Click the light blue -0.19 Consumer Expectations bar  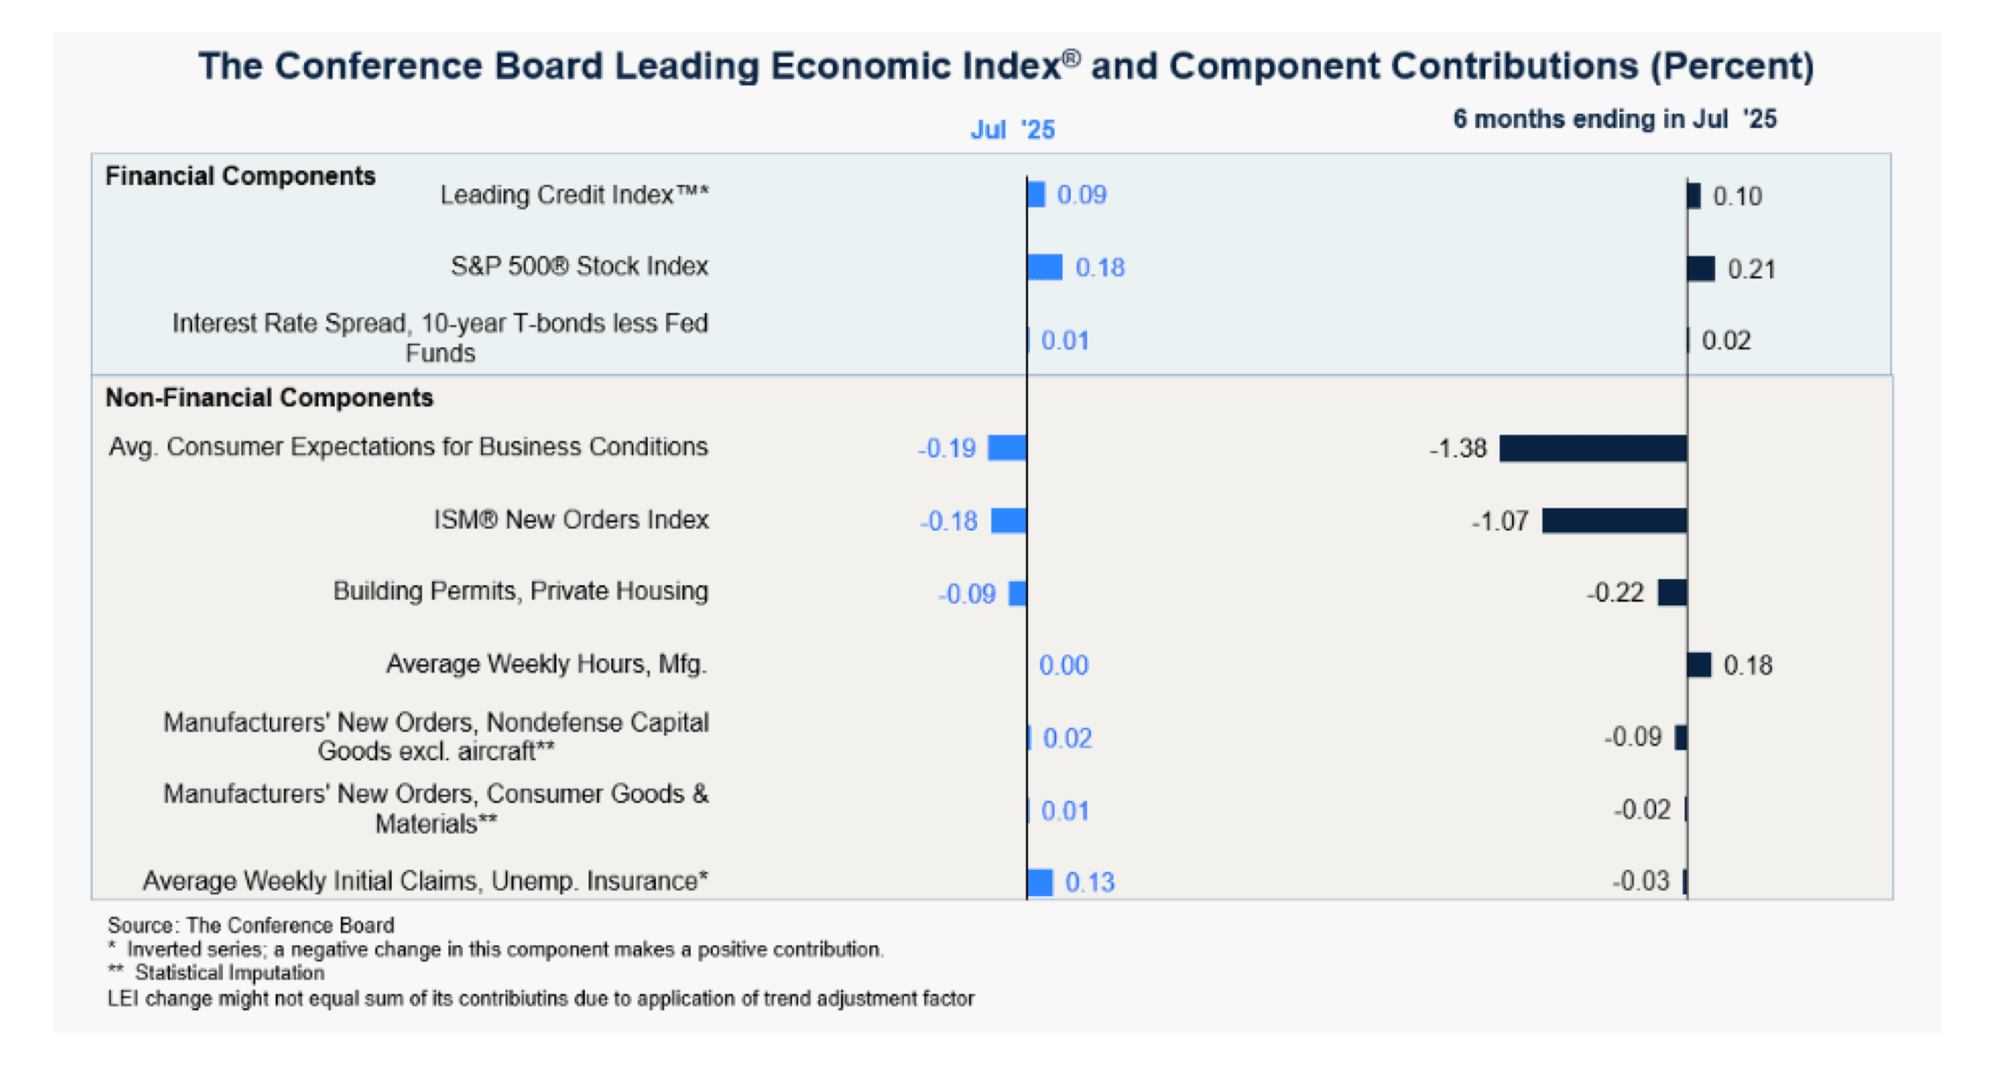pos(1007,448)
